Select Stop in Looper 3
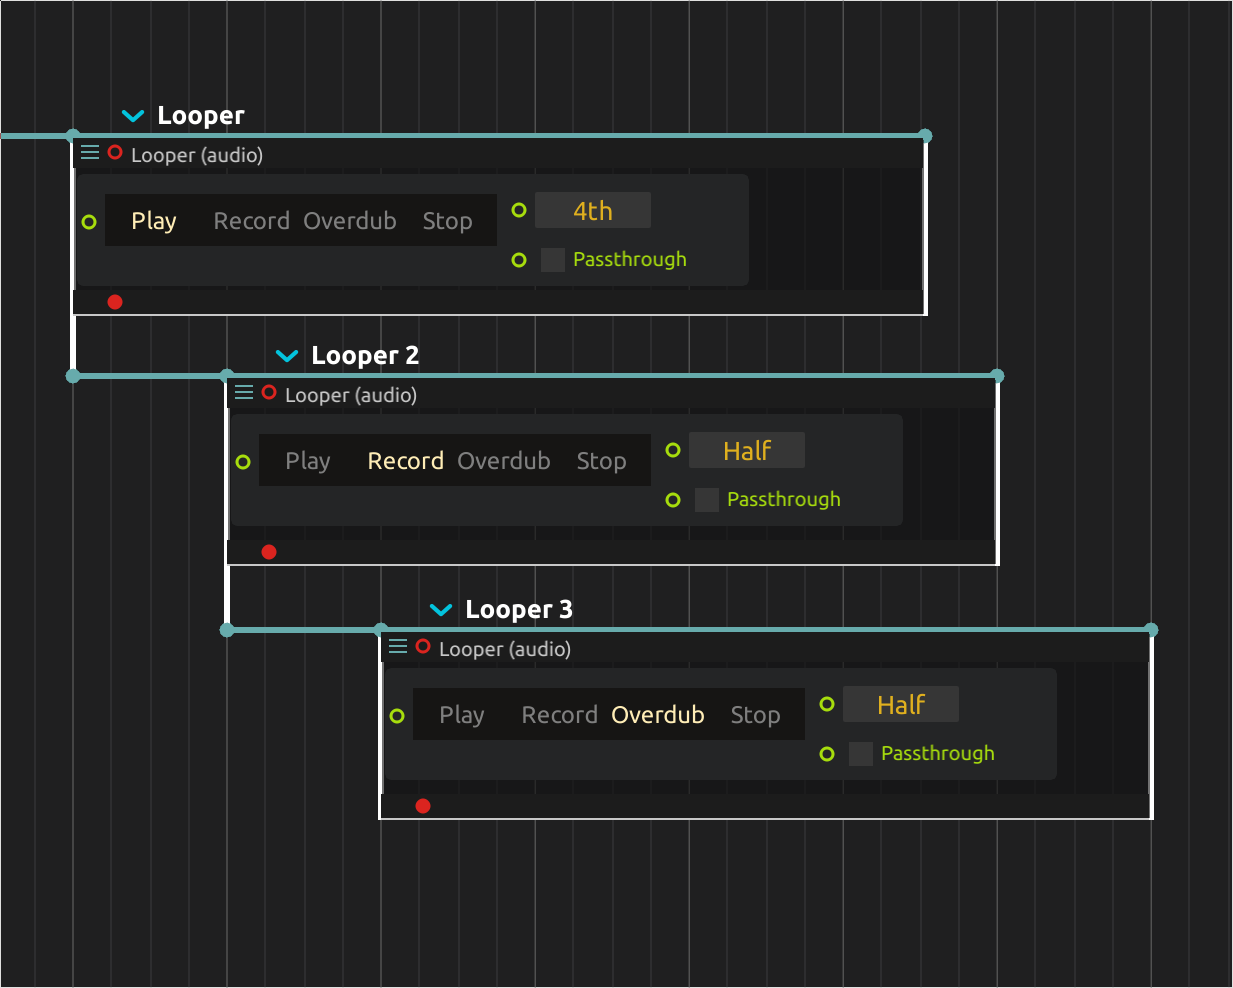The width and height of the screenshot is (1233, 988). (x=755, y=715)
